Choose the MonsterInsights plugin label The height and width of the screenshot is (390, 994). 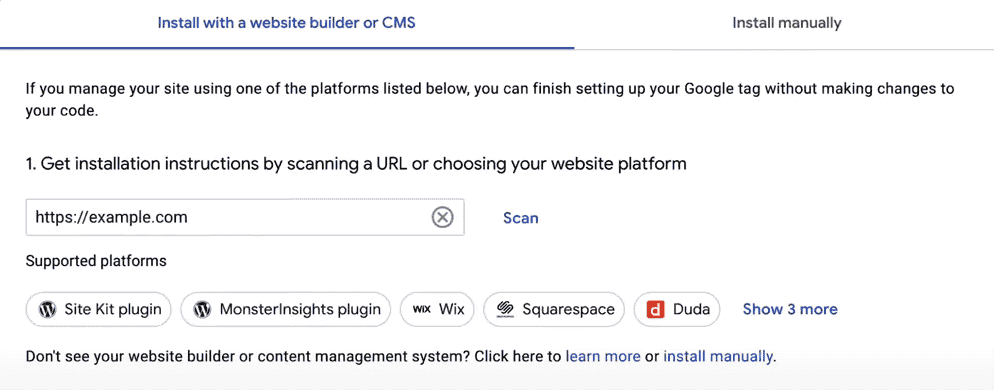[x=300, y=309]
